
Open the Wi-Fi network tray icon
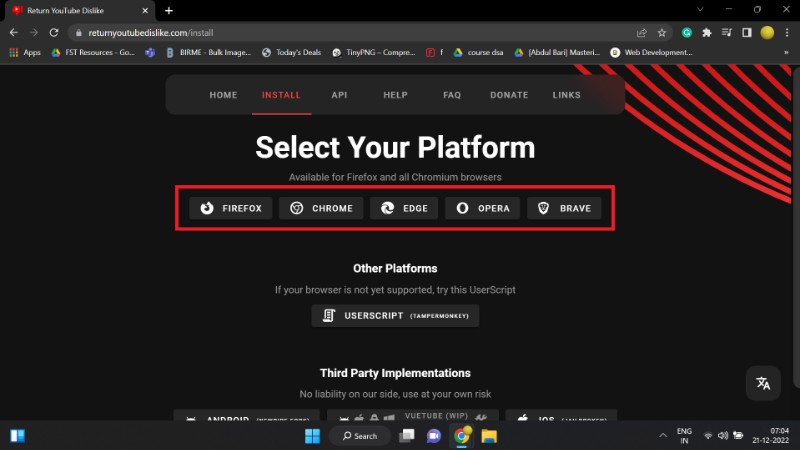[x=708, y=436]
